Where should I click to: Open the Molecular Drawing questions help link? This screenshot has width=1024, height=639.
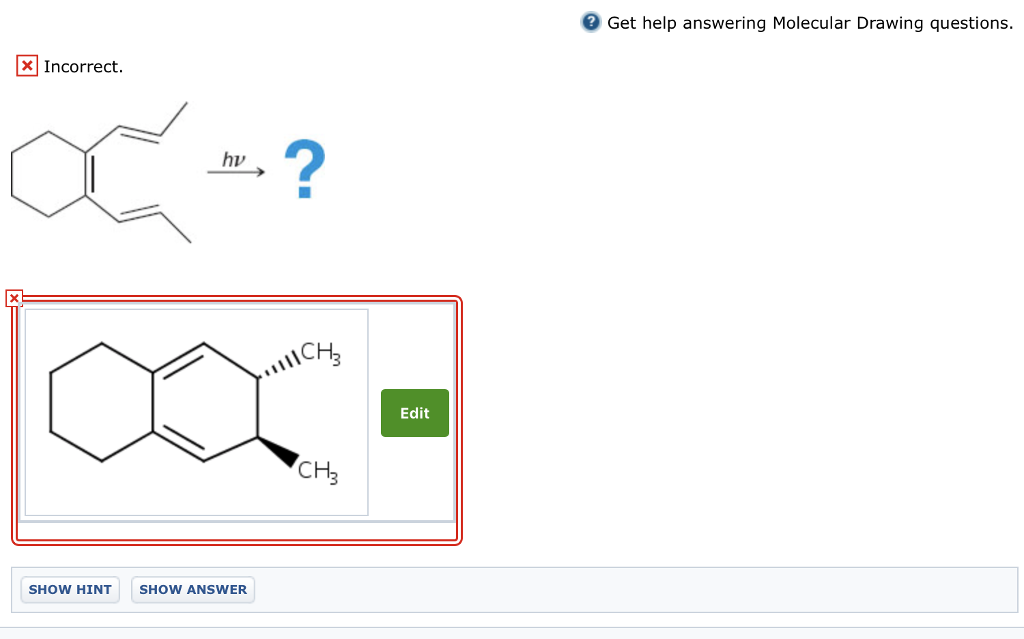click(810, 22)
